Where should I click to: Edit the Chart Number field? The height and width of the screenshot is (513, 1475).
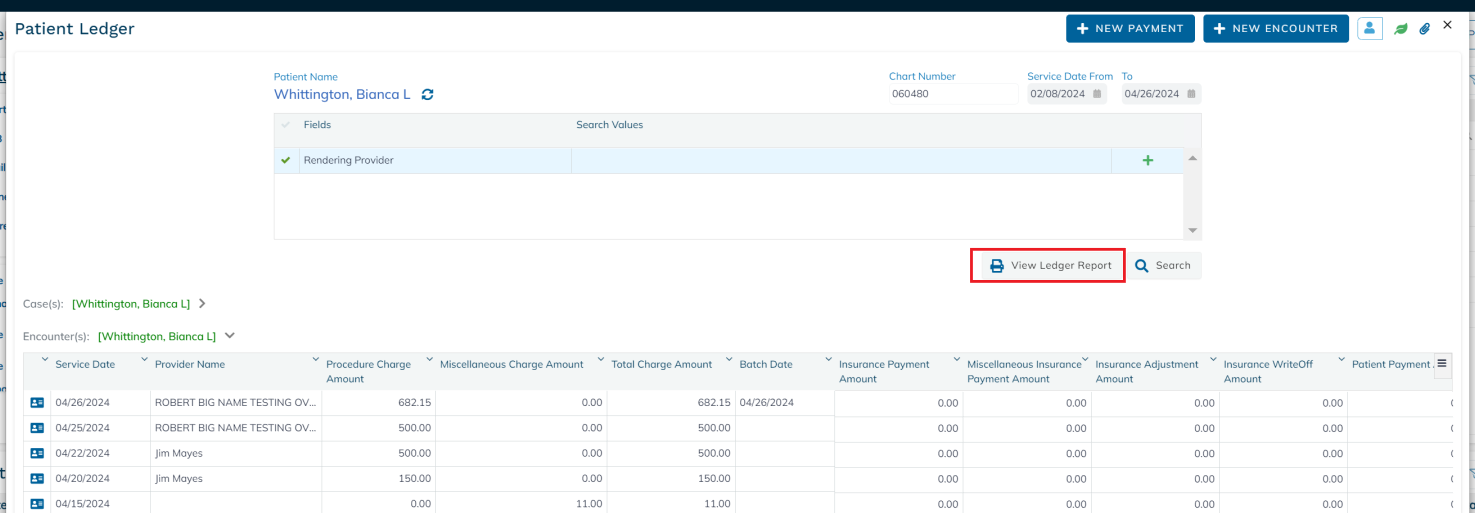953,94
